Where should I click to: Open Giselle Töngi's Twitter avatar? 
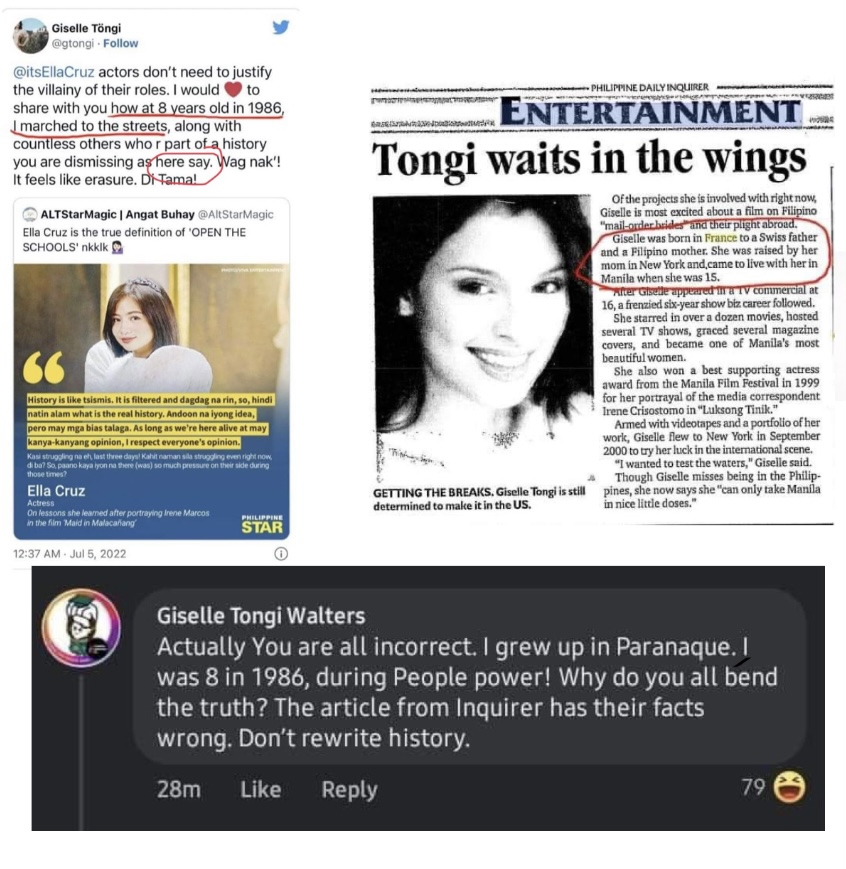point(30,35)
